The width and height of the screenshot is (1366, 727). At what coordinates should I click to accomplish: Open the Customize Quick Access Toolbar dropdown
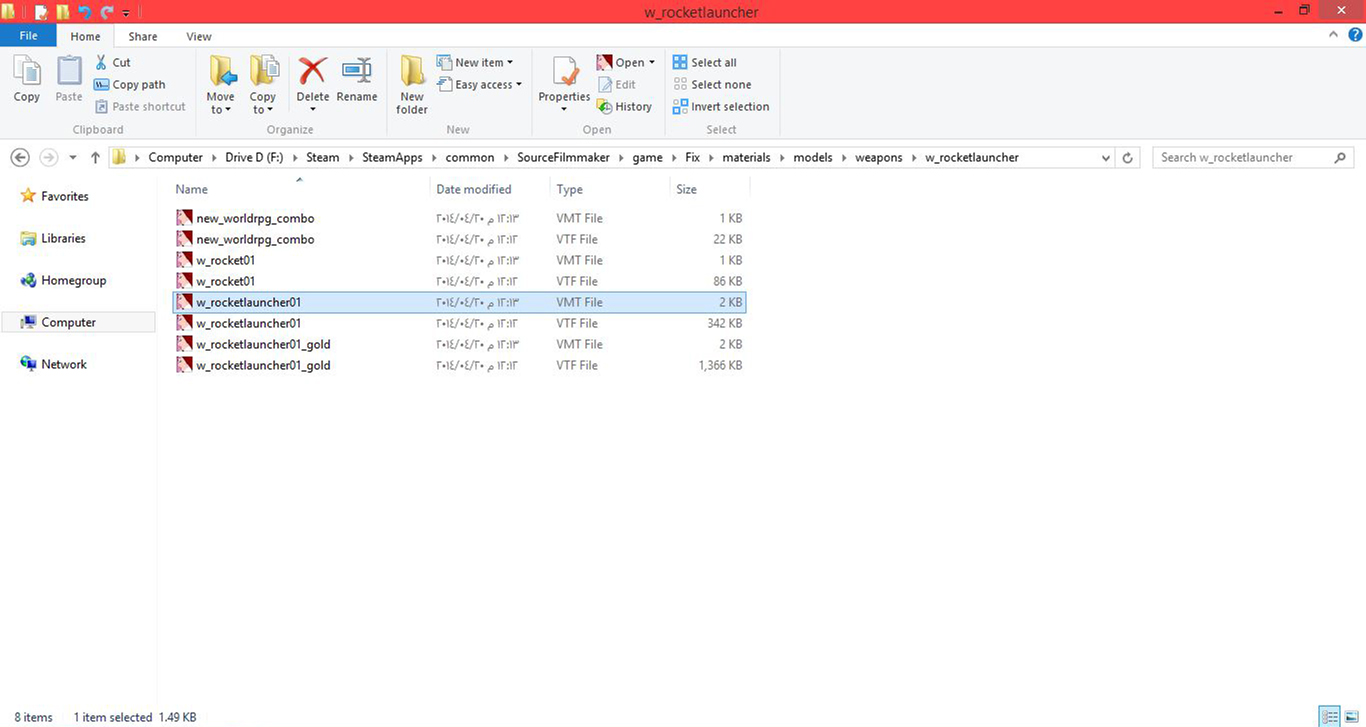pos(126,13)
